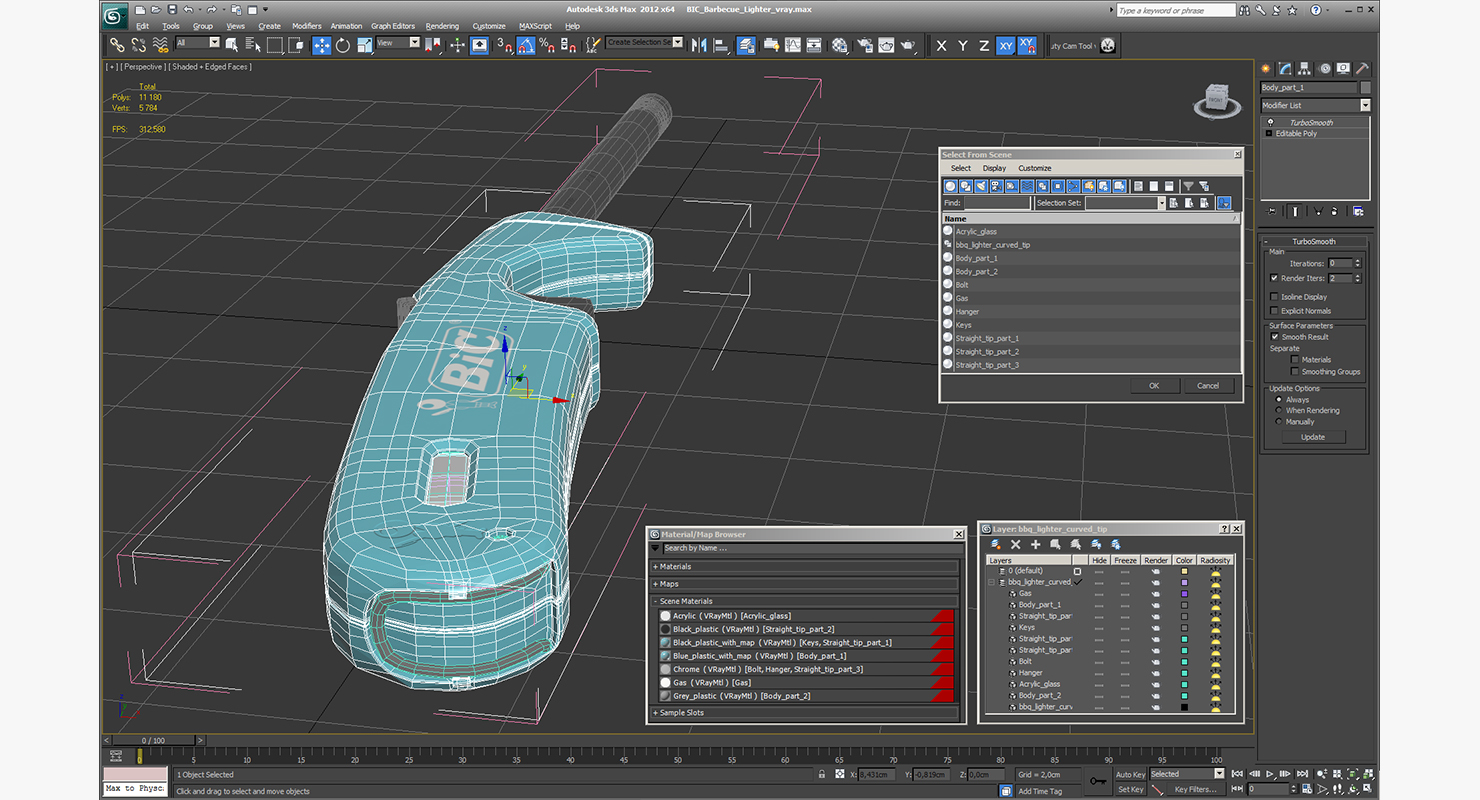
Task: Click the TurboSmooth Update button
Action: 1313,437
